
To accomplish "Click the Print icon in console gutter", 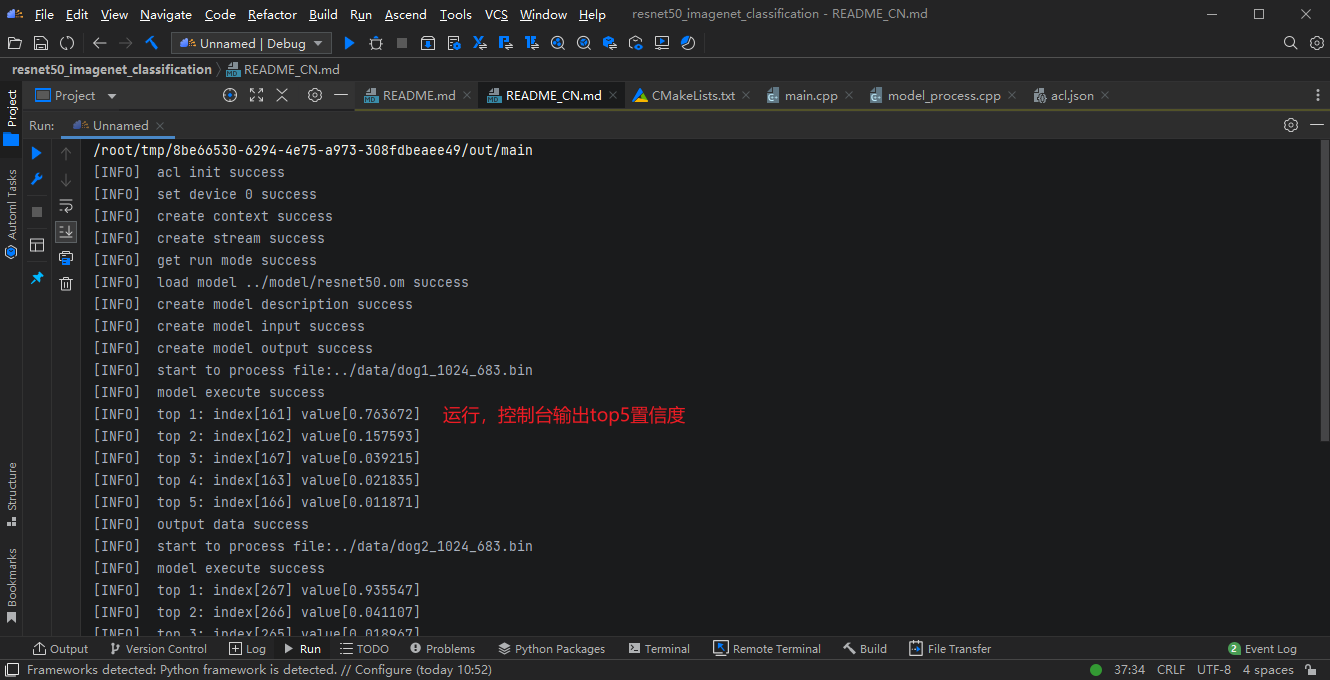I will (66, 258).
